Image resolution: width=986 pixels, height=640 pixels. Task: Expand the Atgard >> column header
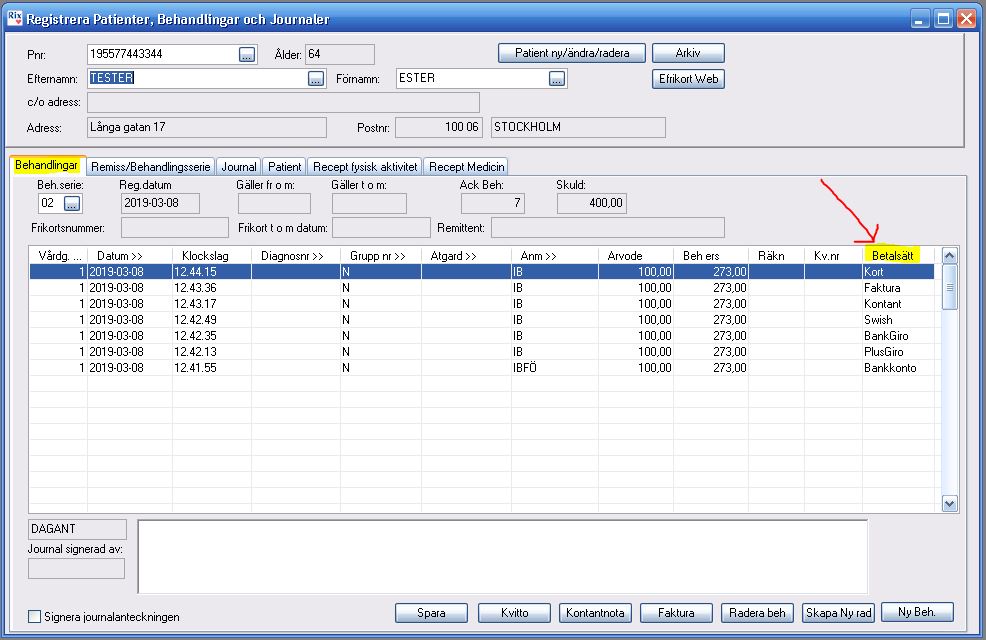pyautogui.click(x=453, y=256)
